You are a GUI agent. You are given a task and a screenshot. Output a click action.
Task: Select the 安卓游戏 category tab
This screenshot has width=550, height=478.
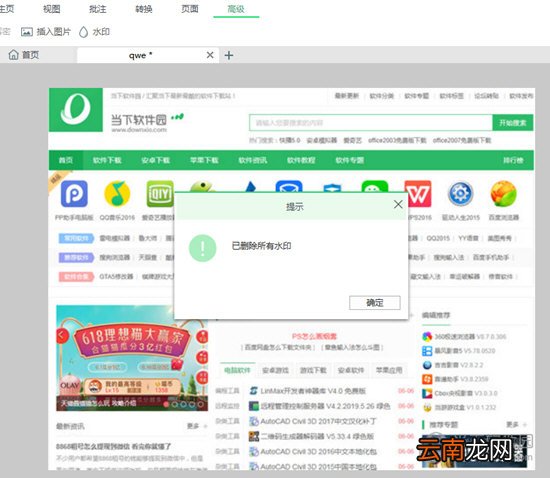275,370
